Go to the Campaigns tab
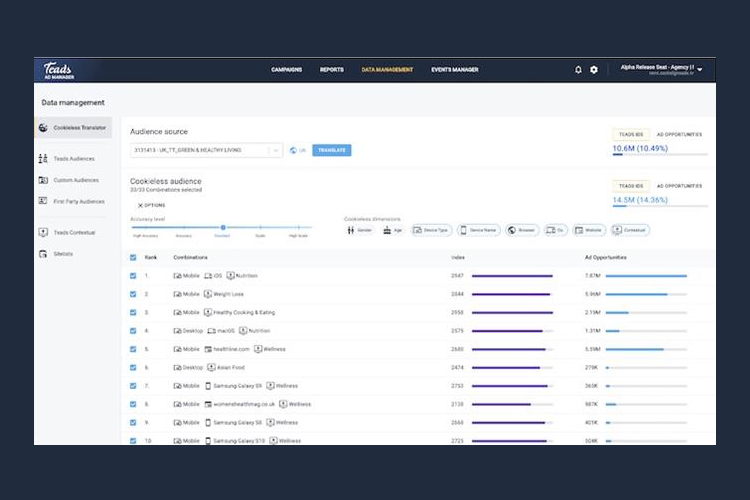The width and height of the screenshot is (750, 500). (x=288, y=70)
